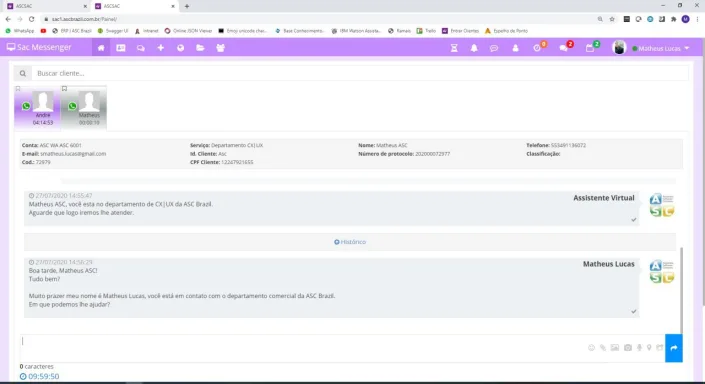This screenshot has width=705, height=384.
Task: Open Base Conhecimento bookmark
Action: 299,31
